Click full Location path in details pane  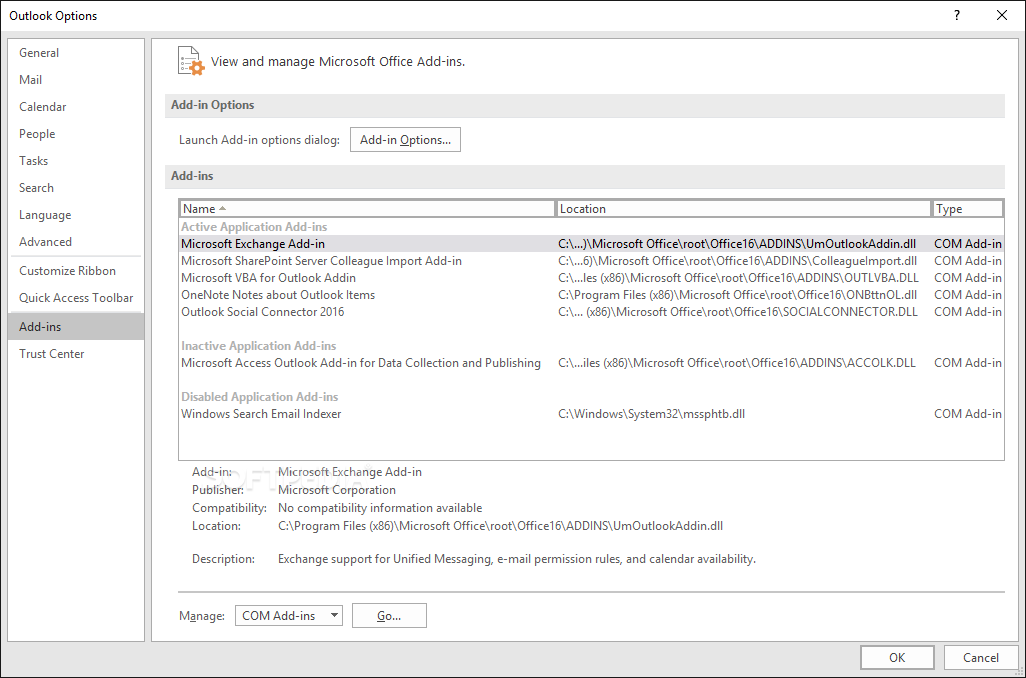point(501,526)
